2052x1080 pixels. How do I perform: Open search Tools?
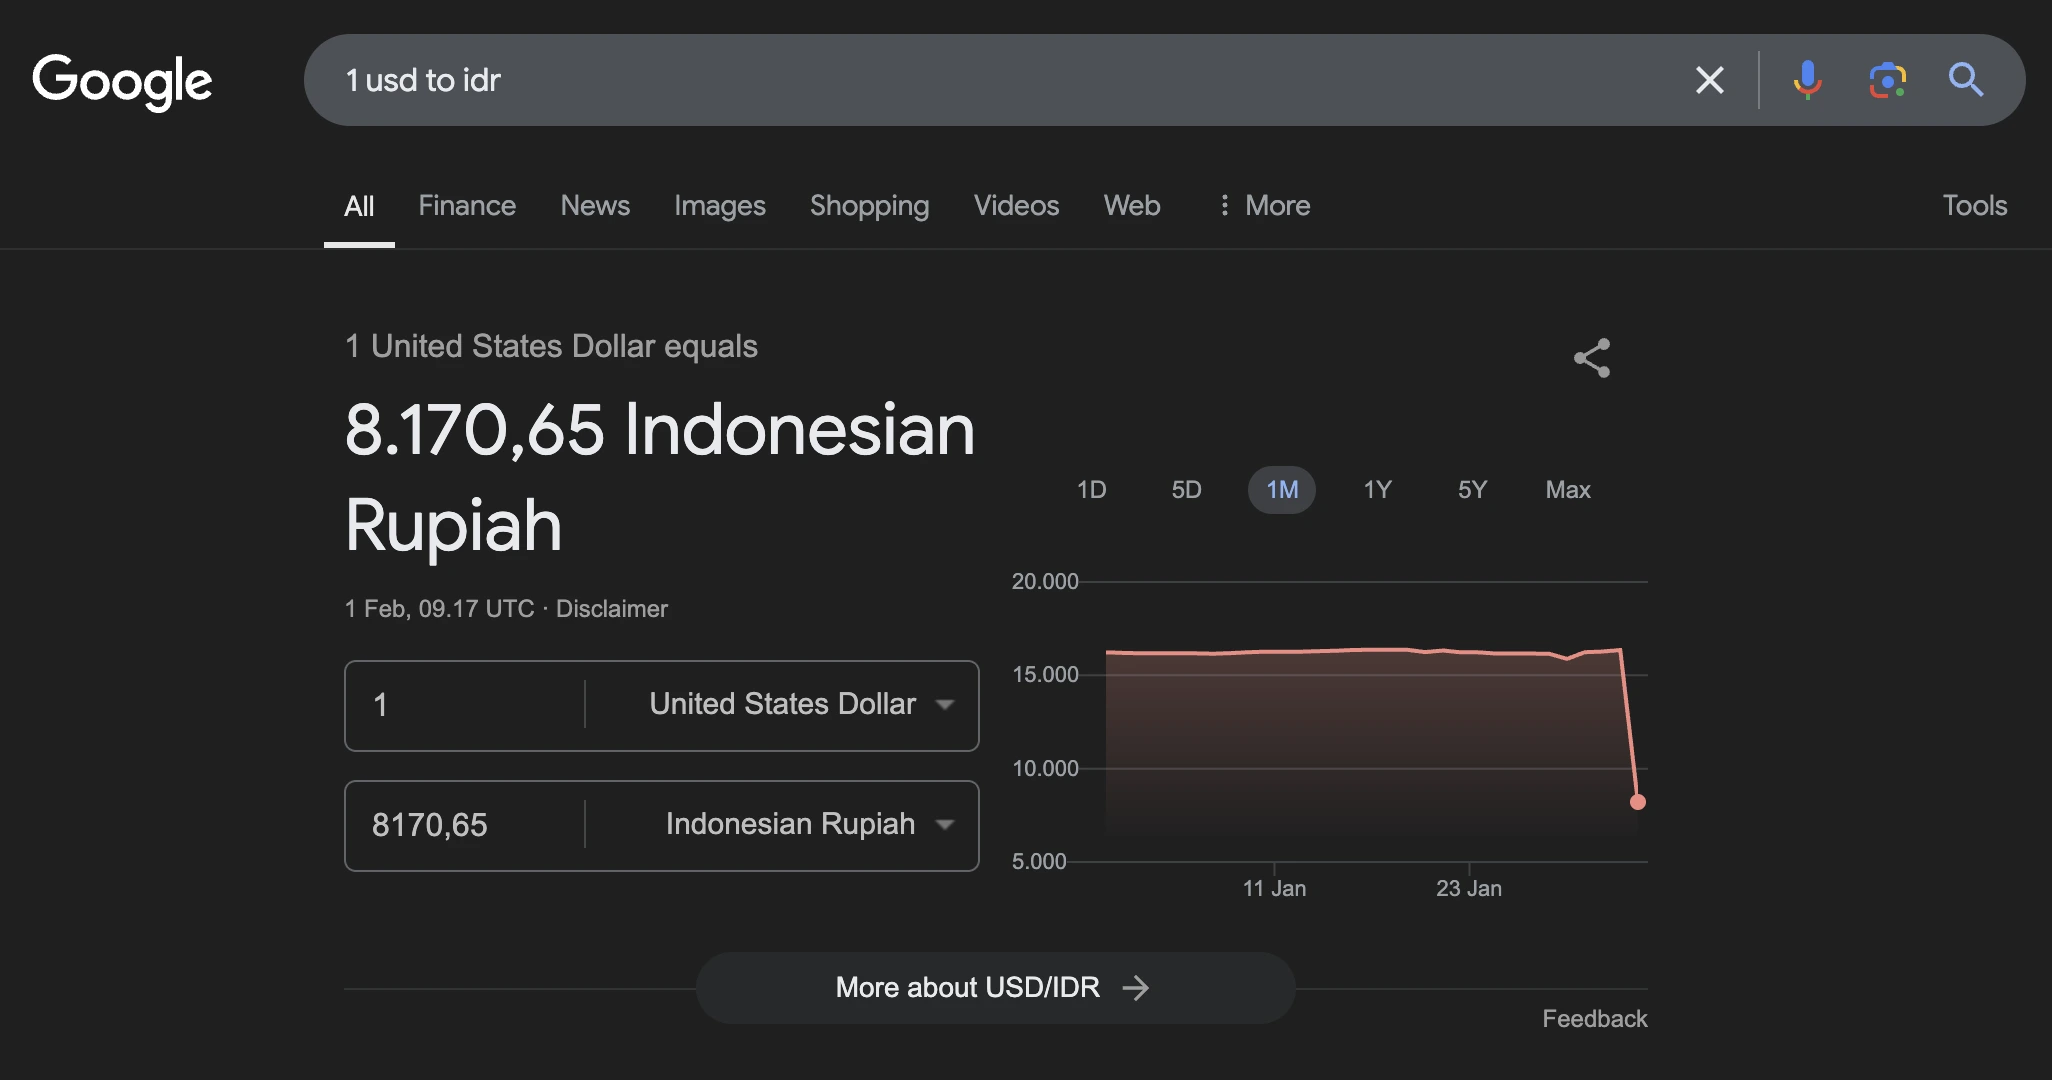[x=1975, y=205]
